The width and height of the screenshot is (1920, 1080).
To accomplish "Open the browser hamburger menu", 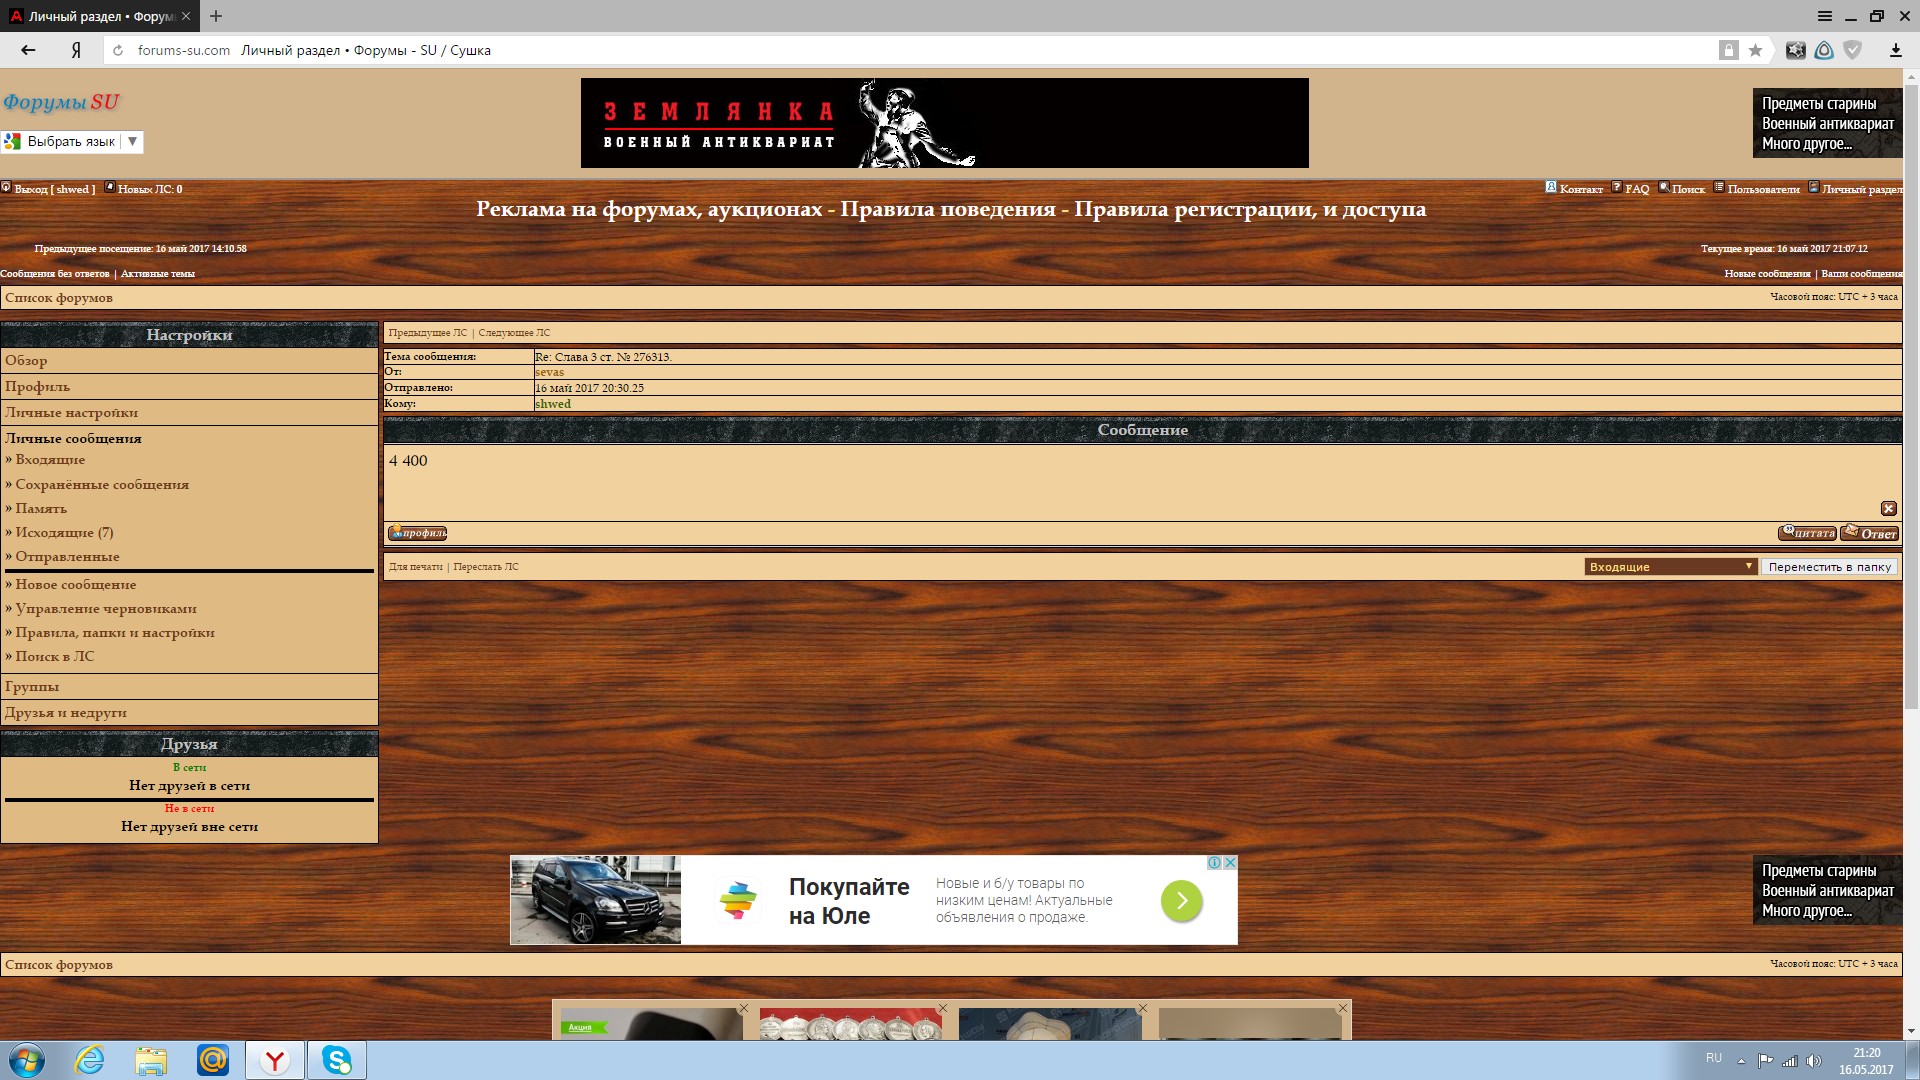I will click(x=1825, y=16).
